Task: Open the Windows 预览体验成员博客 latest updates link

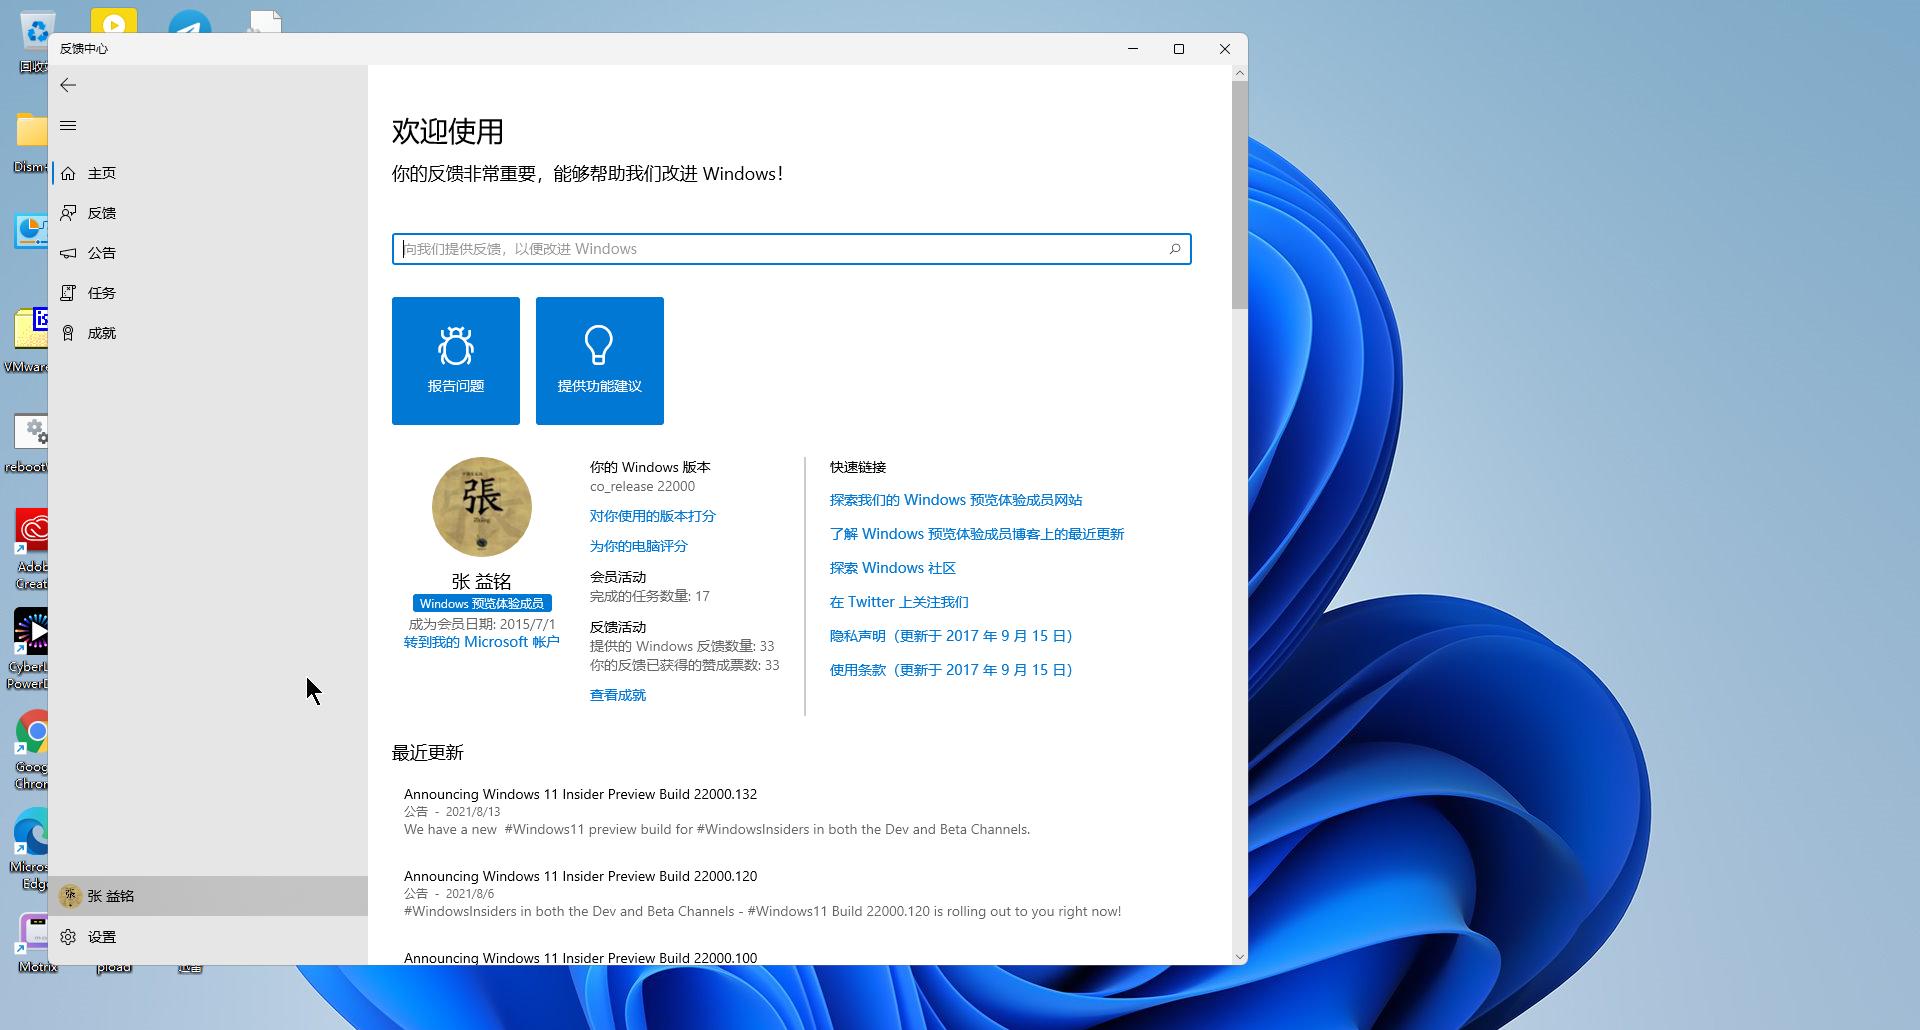Action: pyautogui.click(x=977, y=534)
